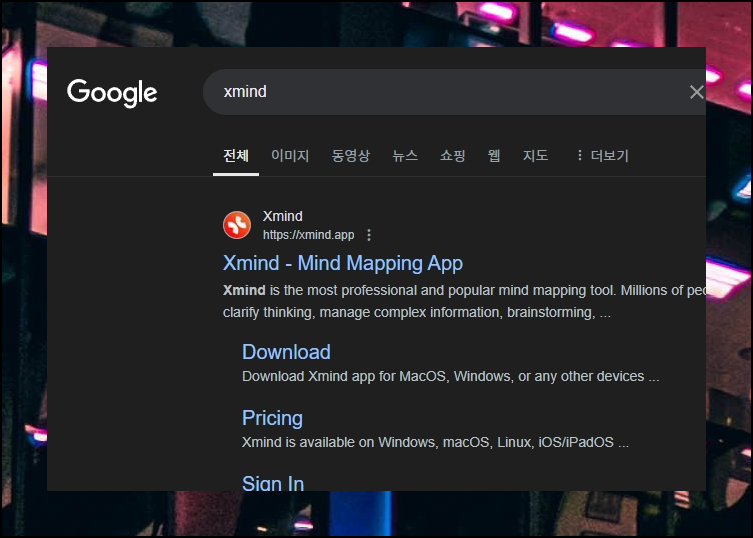Open the Download sitelink
The height and width of the screenshot is (538, 753).
286,352
